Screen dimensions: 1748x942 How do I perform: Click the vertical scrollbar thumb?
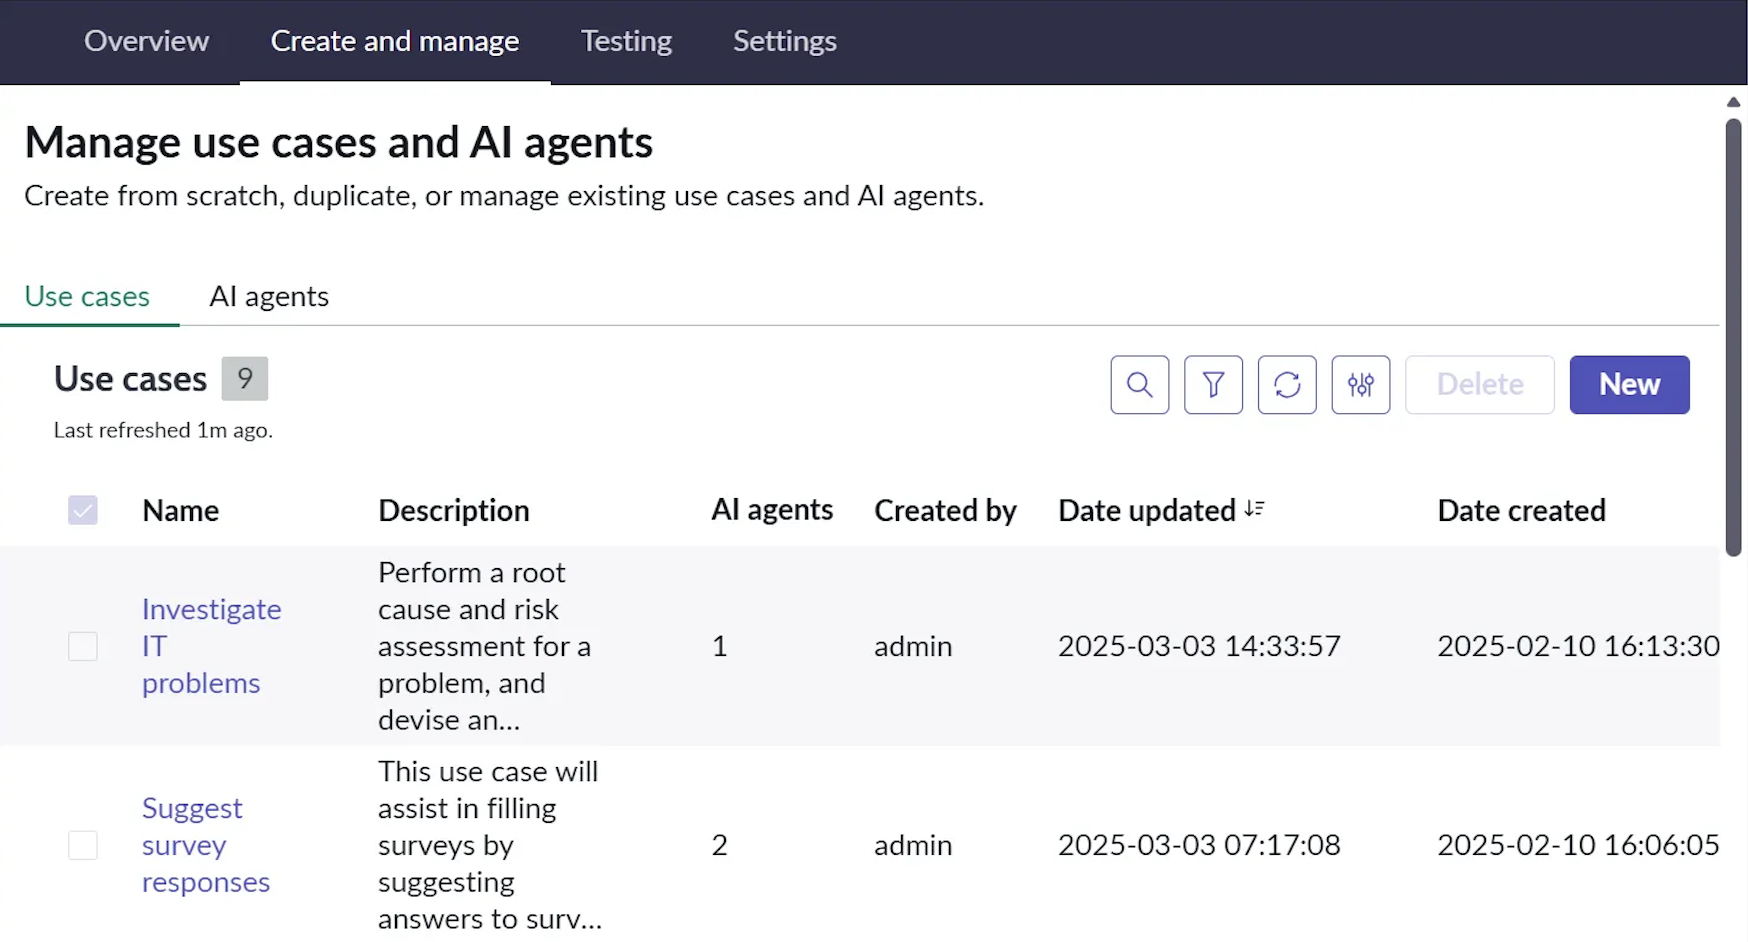point(1733,336)
